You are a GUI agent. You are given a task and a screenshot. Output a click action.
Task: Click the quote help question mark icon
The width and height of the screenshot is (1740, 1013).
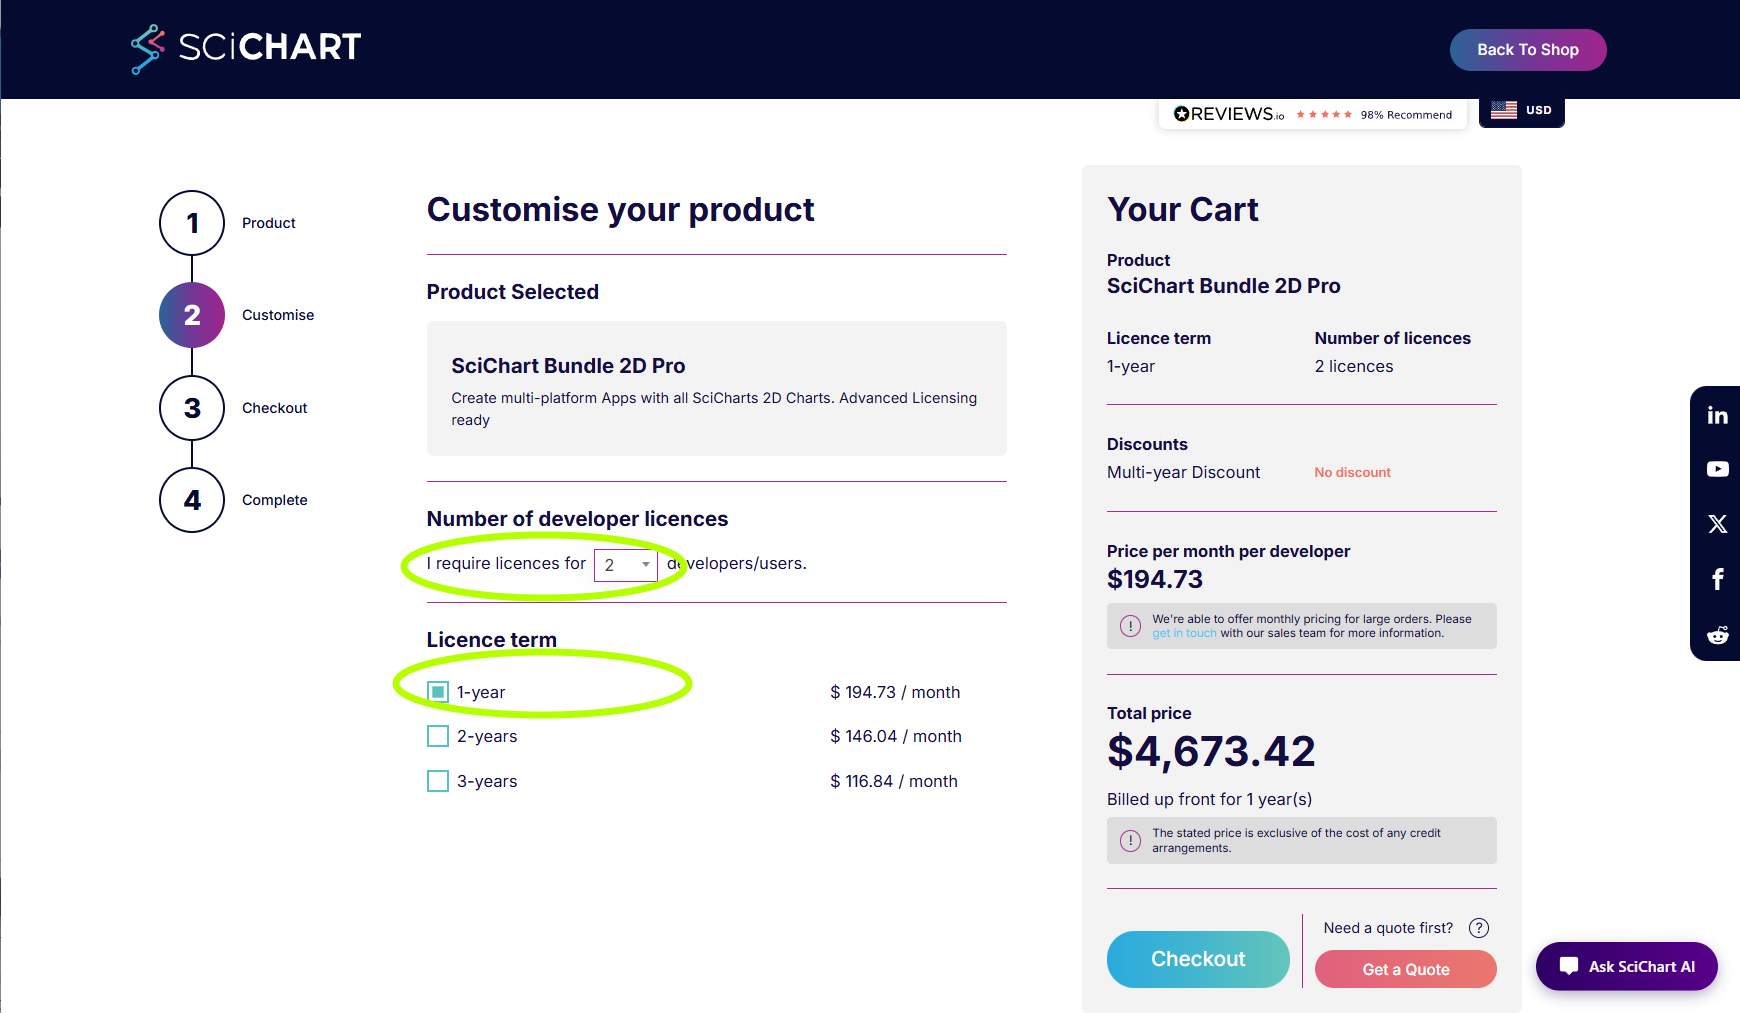[1479, 928]
